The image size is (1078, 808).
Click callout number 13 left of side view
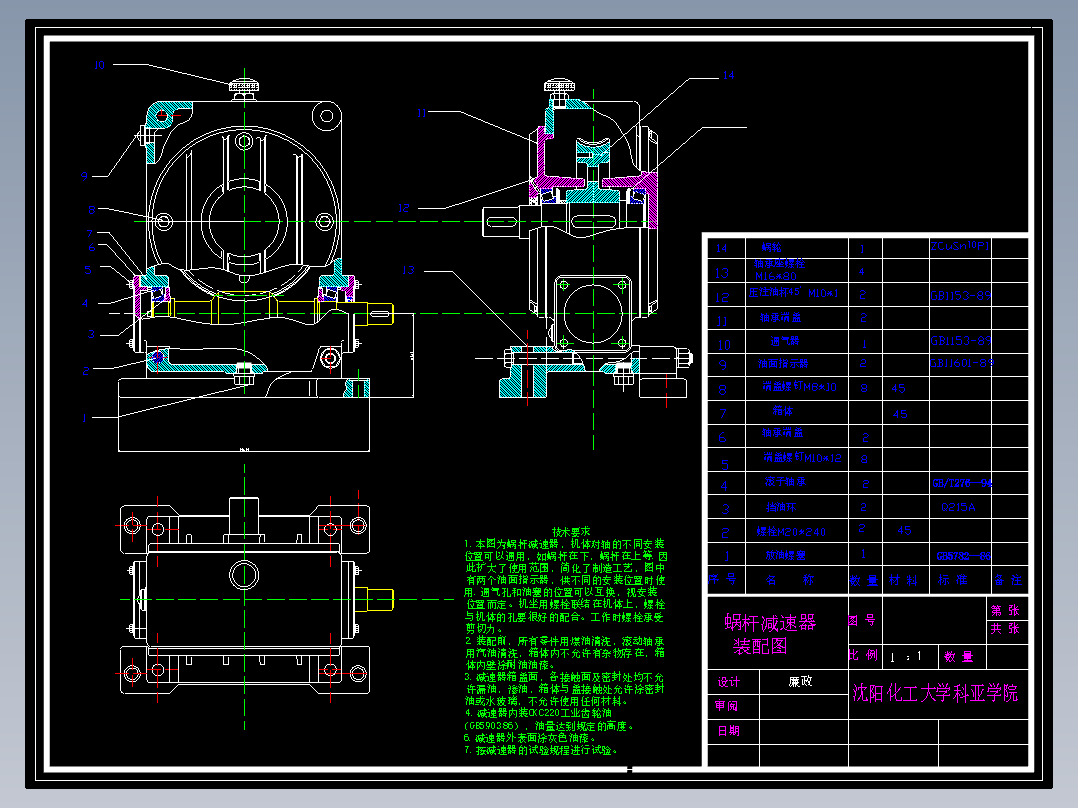[x=408, y=270]
